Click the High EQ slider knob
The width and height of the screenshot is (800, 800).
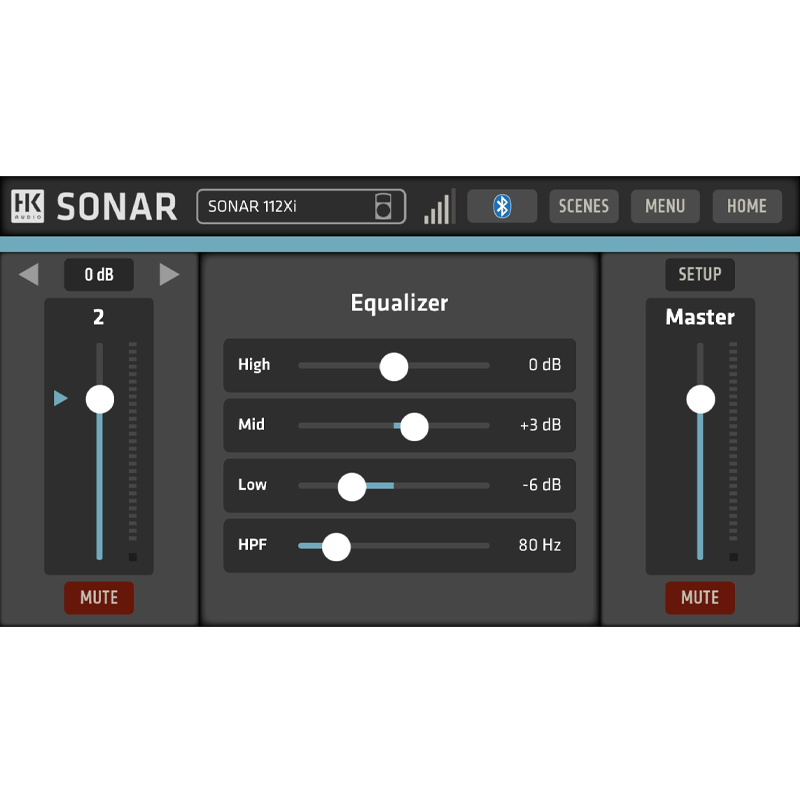[394, 366]
